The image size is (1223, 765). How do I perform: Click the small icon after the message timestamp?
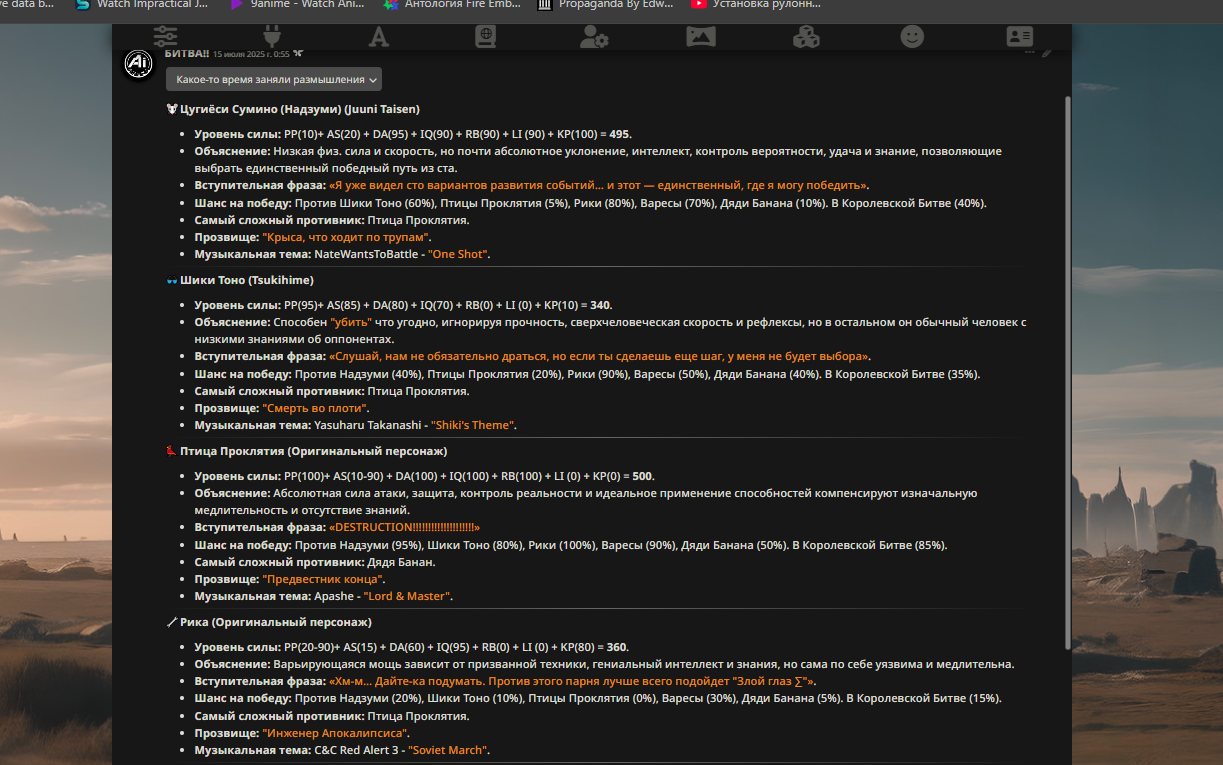point(298,54)
